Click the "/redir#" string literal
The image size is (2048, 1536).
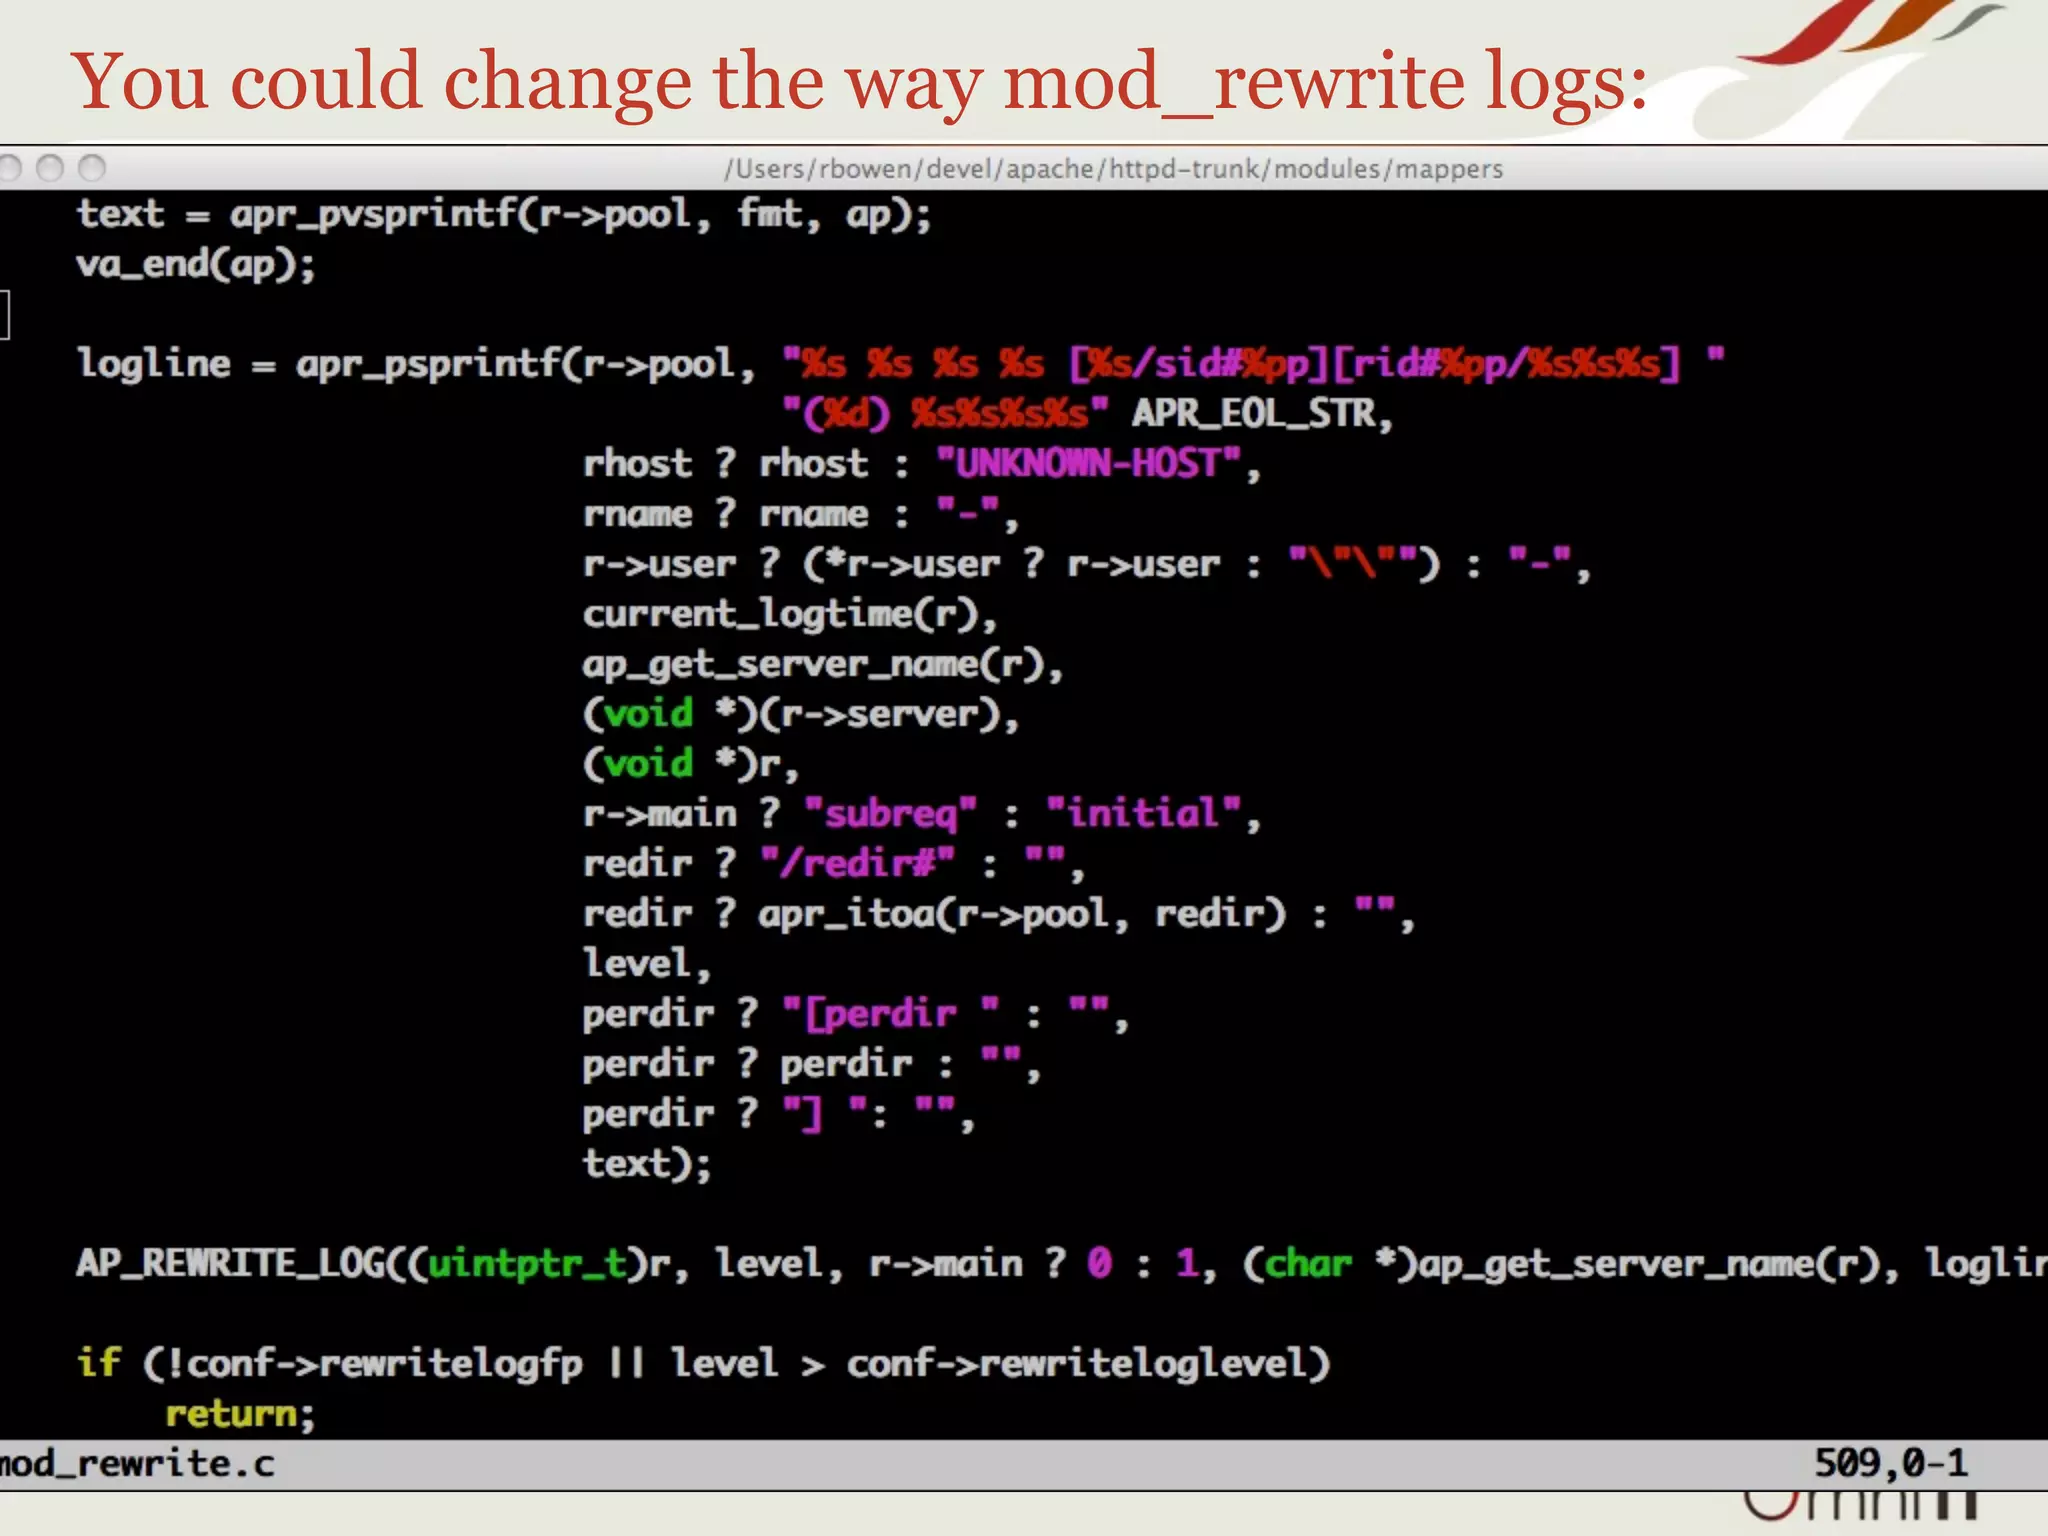858,863
